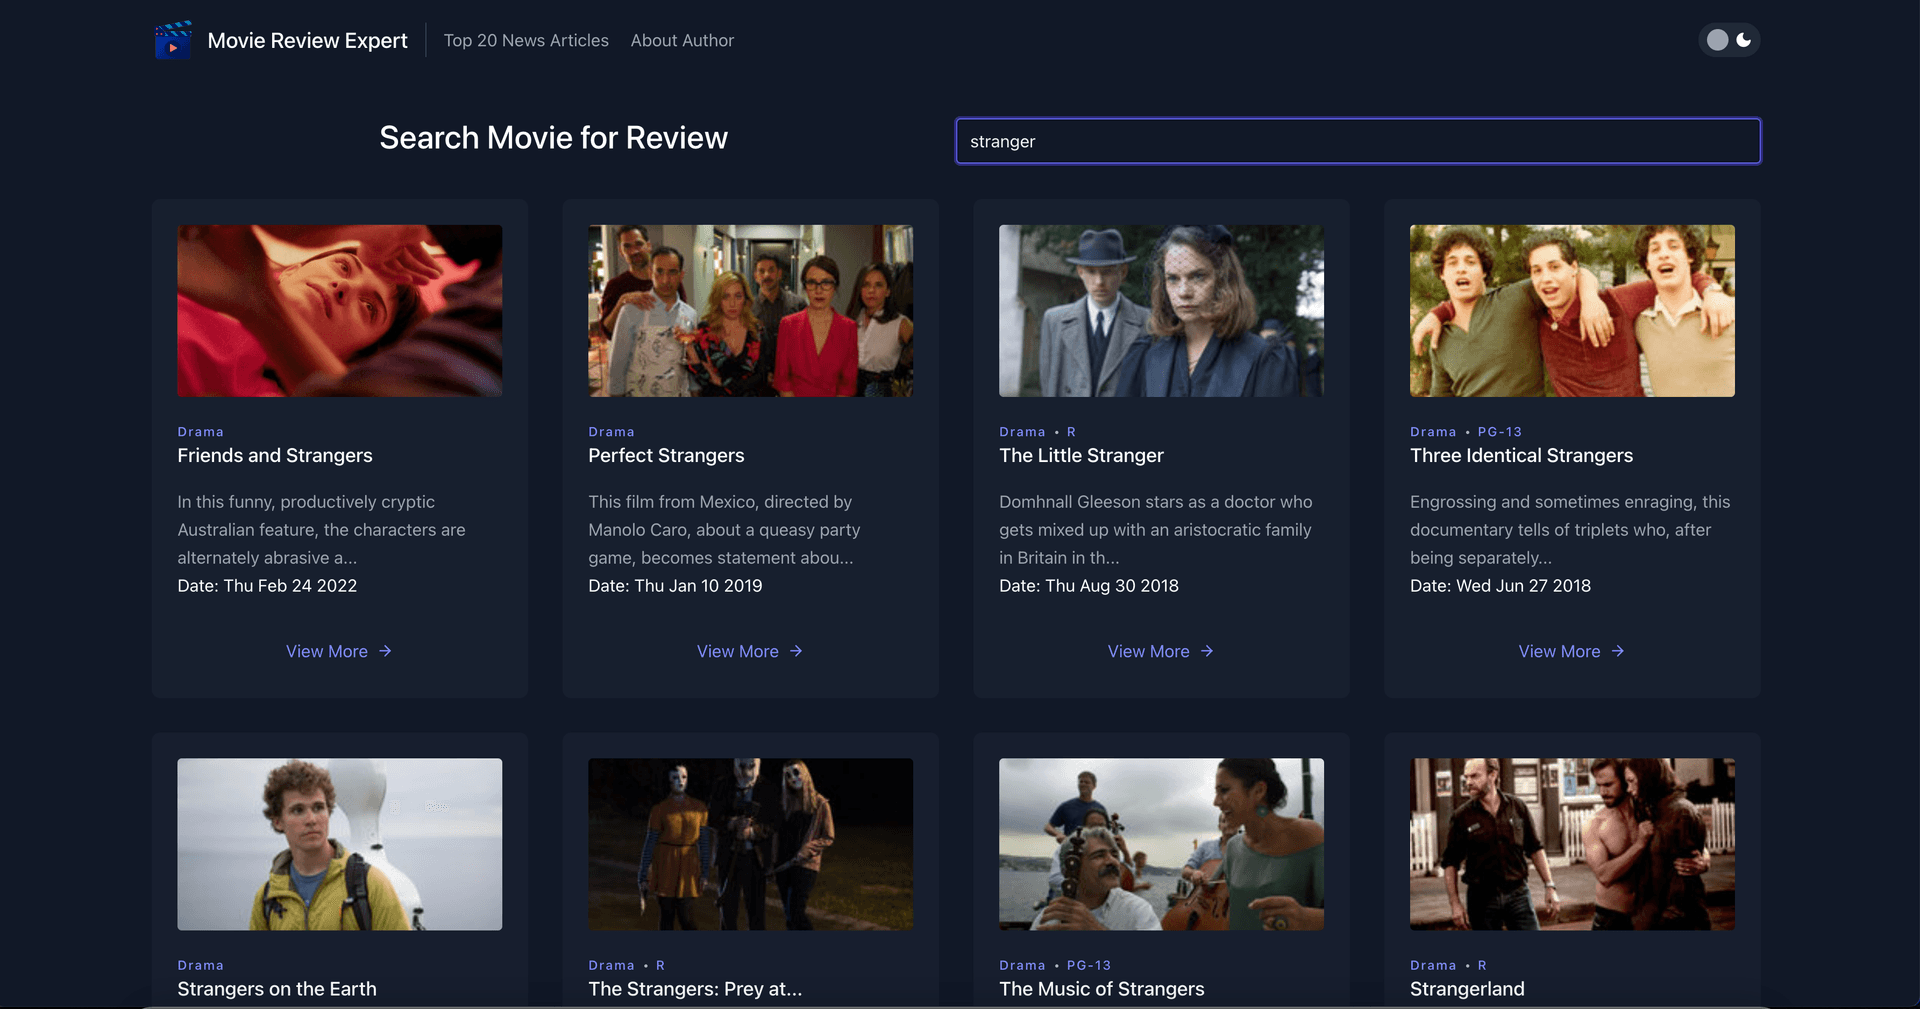
Task: Select the Friends and Strangers title
Action: 275,455
